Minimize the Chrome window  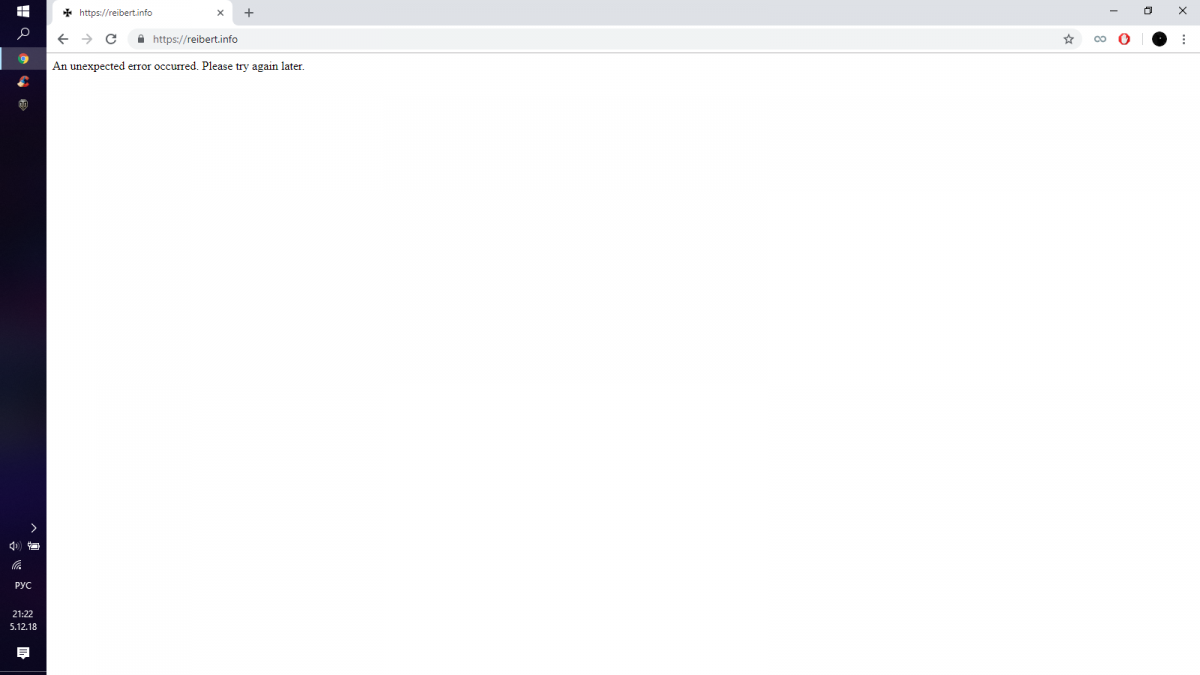[x=1114, y=11]
